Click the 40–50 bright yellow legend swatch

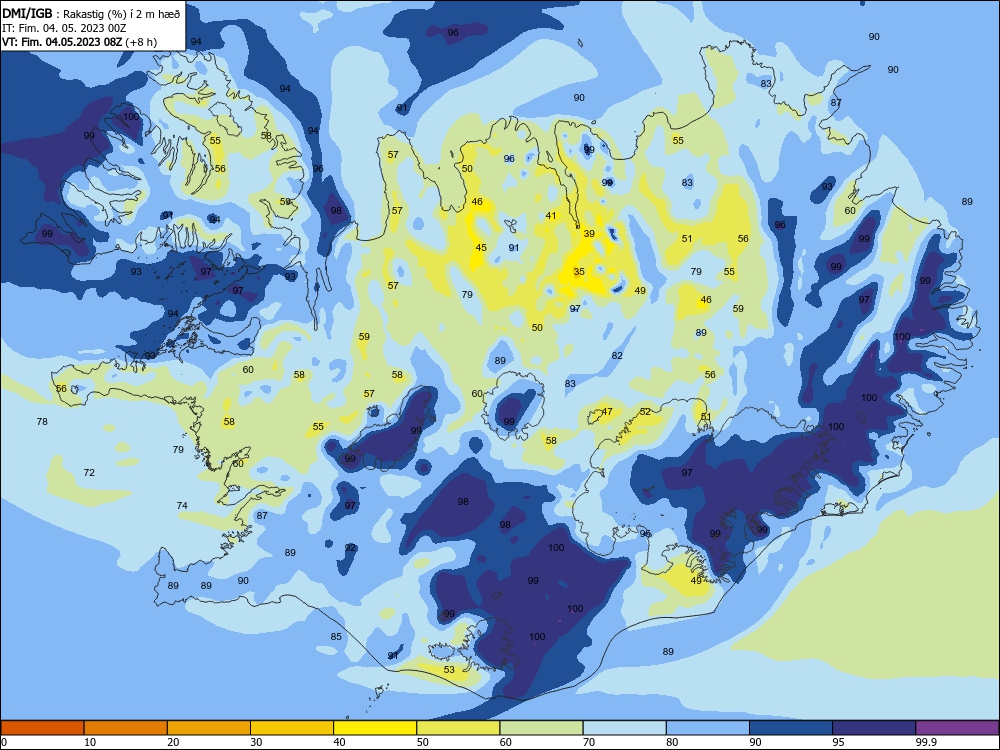coord(375,728)
